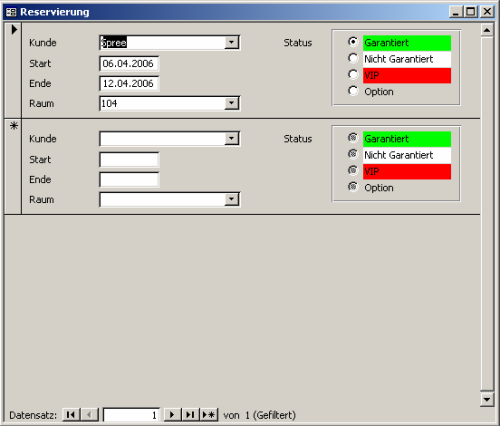
Task: Expand the Raum dropdown showing 104
Action: click(x=231, y=103)
